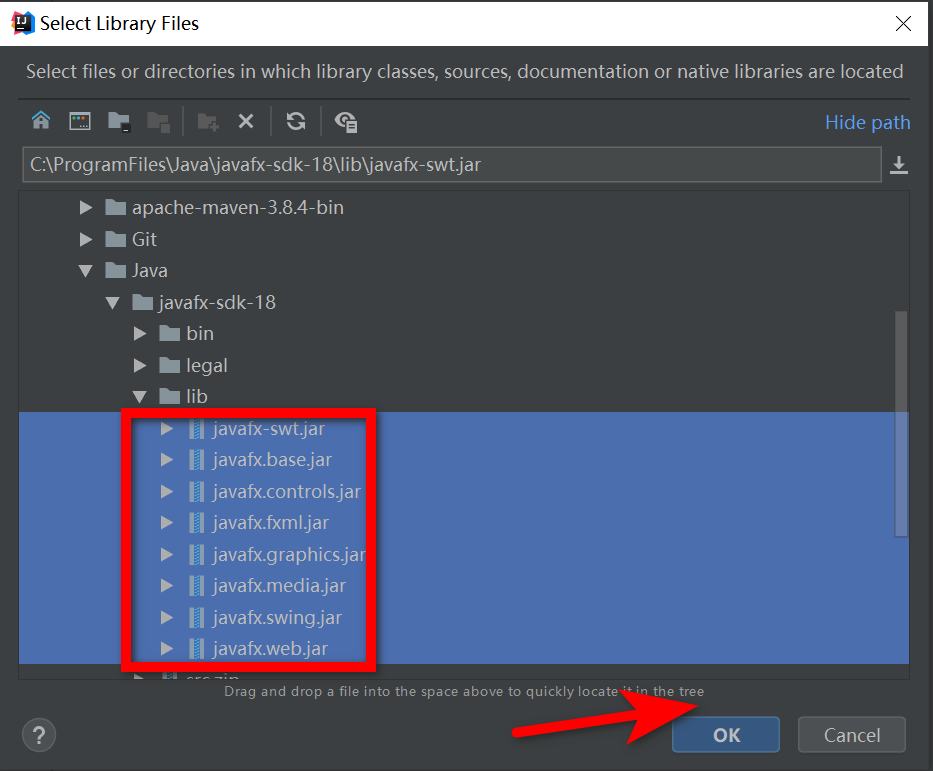Viewport: 933px width, 771px height.
Task: Expand the javafx.web.jar archive
Action: (167, 648)
